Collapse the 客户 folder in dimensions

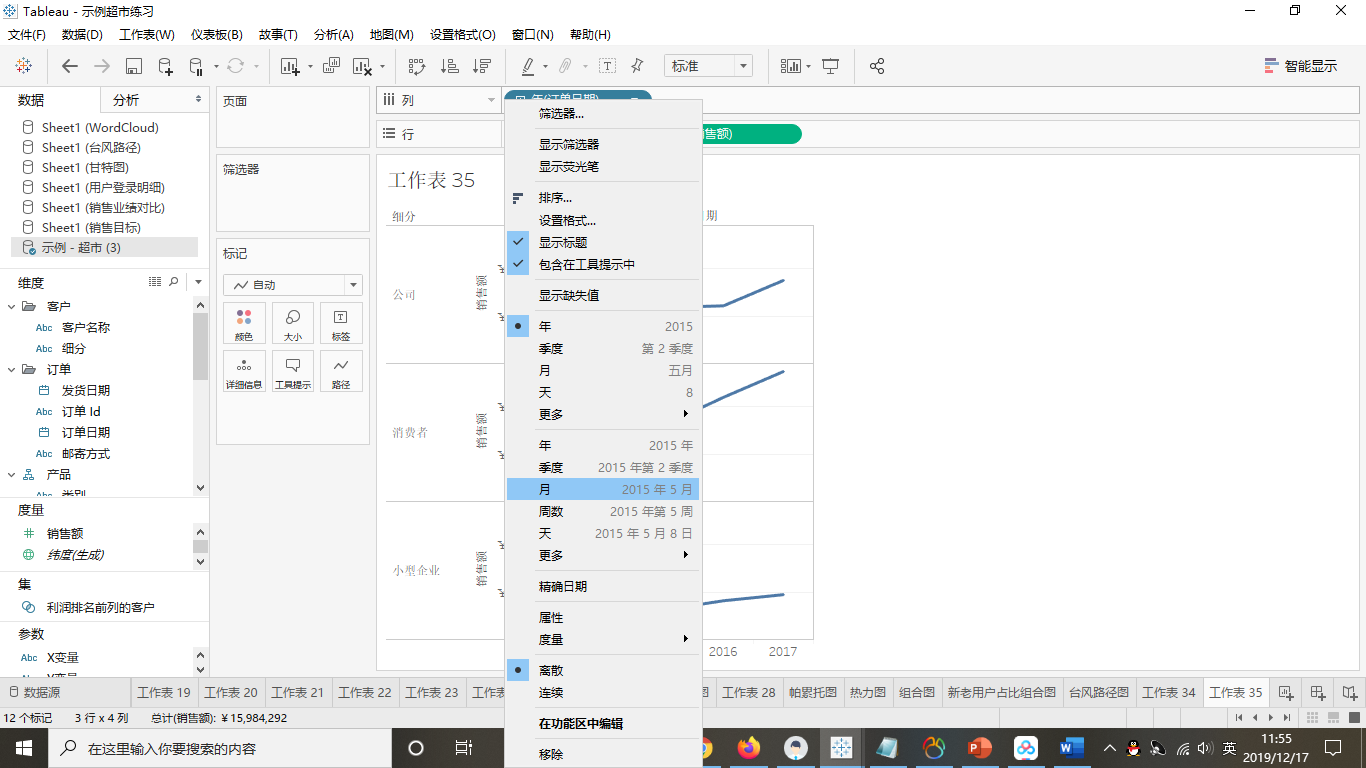click(11, 306)
